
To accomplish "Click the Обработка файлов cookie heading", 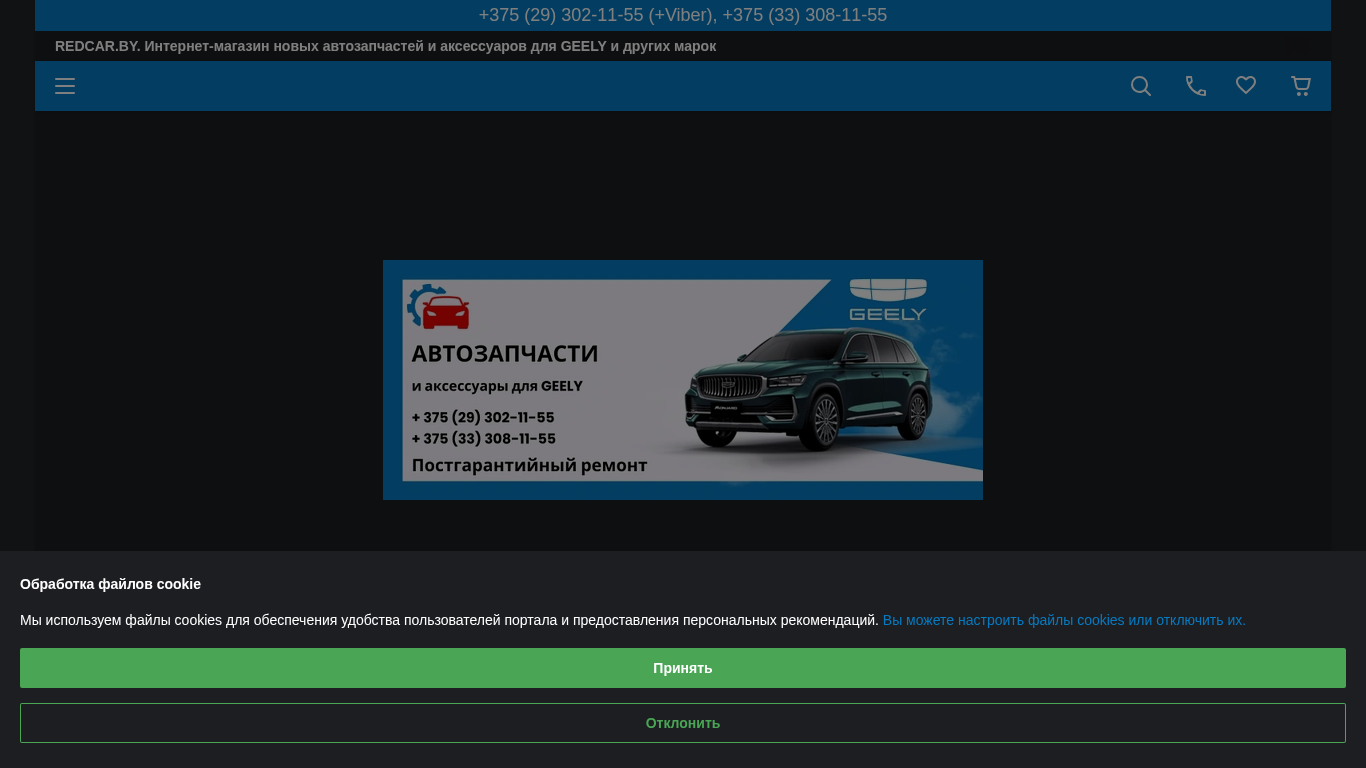I will (110, 584).
